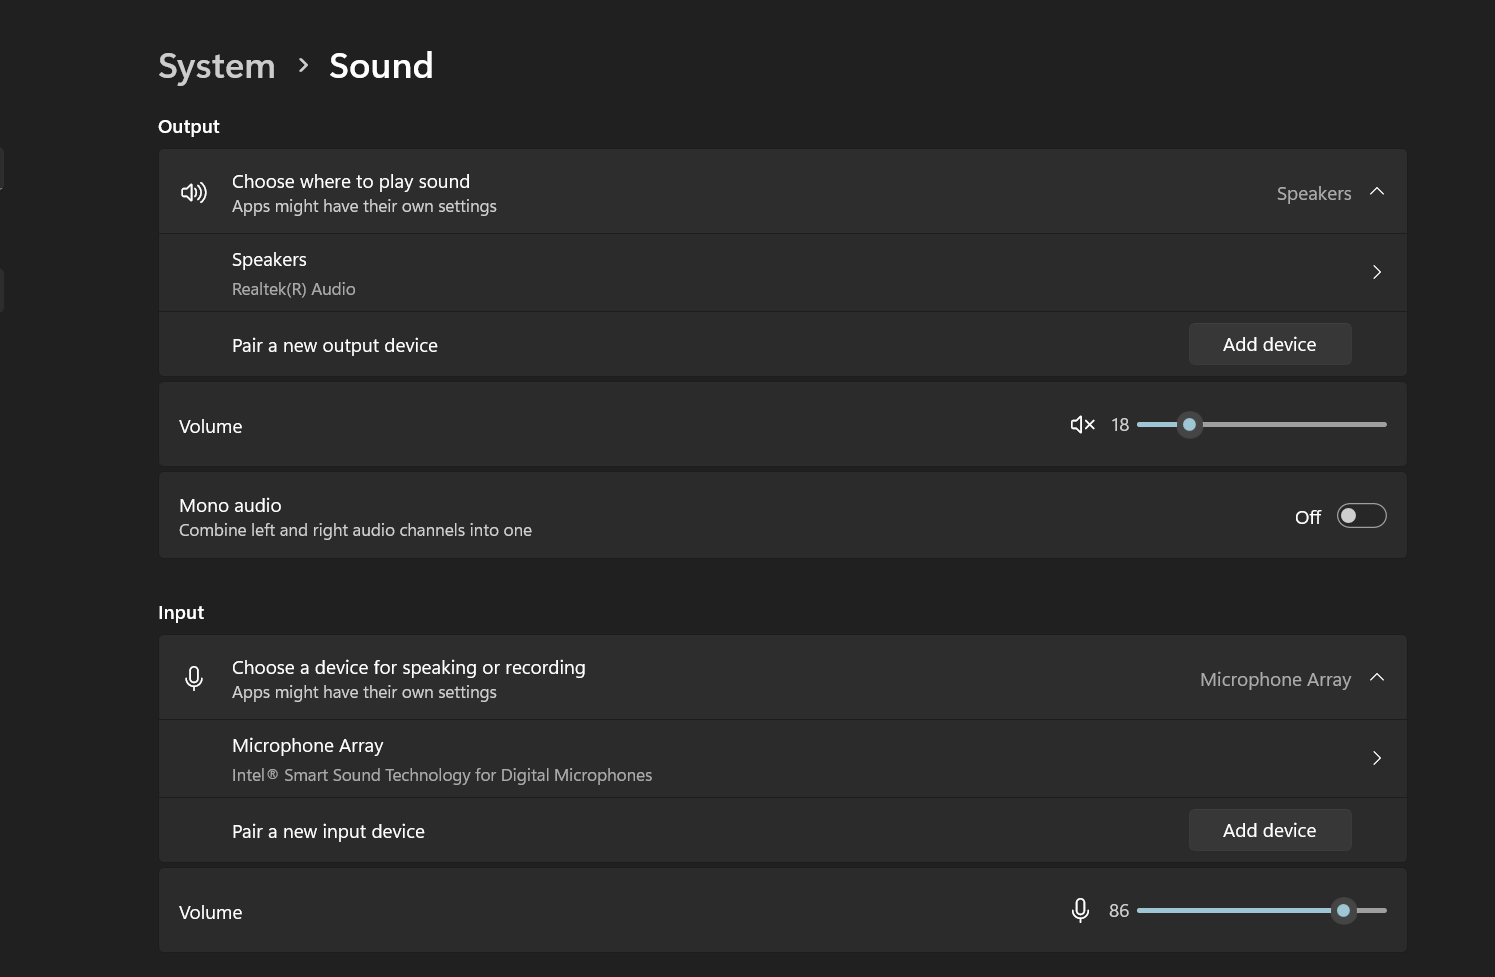The height and width of the screenshot is (977, 1495).
Task: Collapse the input device list chevron
Action: (x=1377, y=678)
